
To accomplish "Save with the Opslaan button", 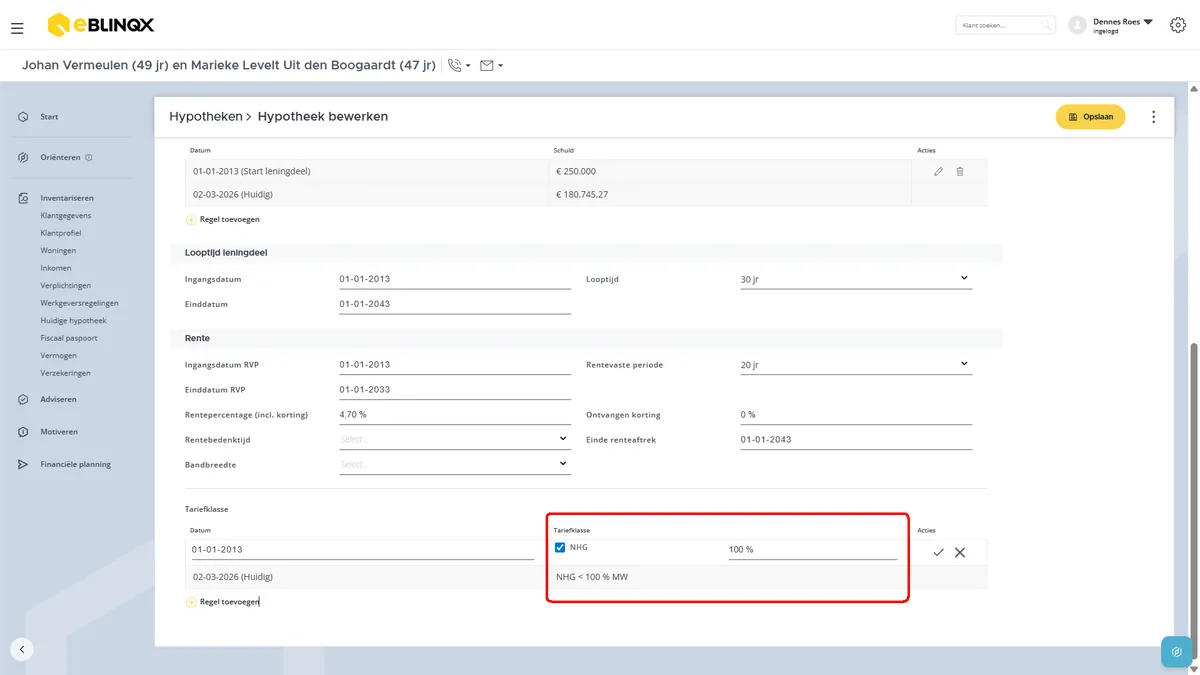I will click(1091, 117).
